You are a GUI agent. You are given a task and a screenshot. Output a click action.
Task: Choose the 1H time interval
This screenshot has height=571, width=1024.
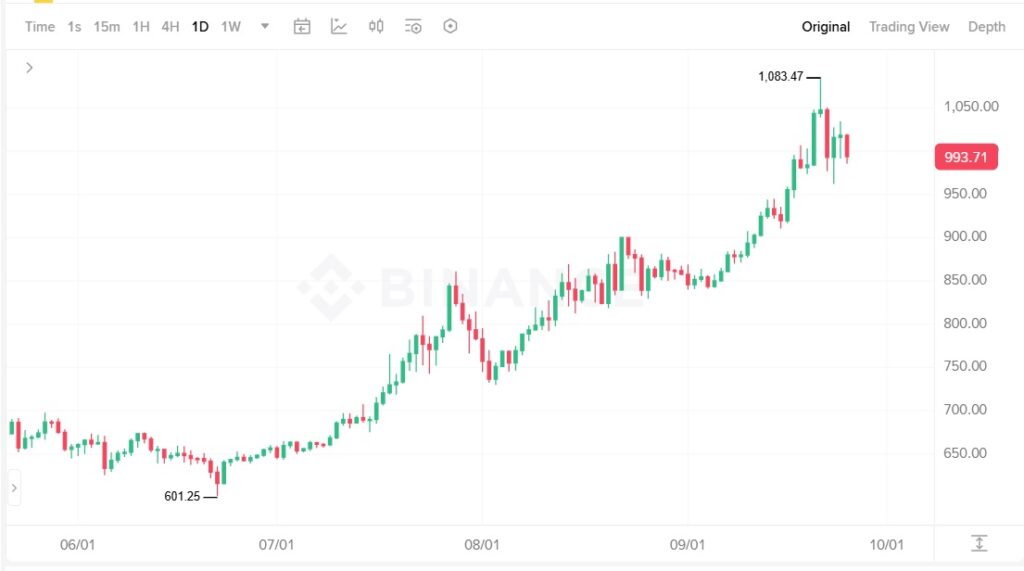[141, 27]
